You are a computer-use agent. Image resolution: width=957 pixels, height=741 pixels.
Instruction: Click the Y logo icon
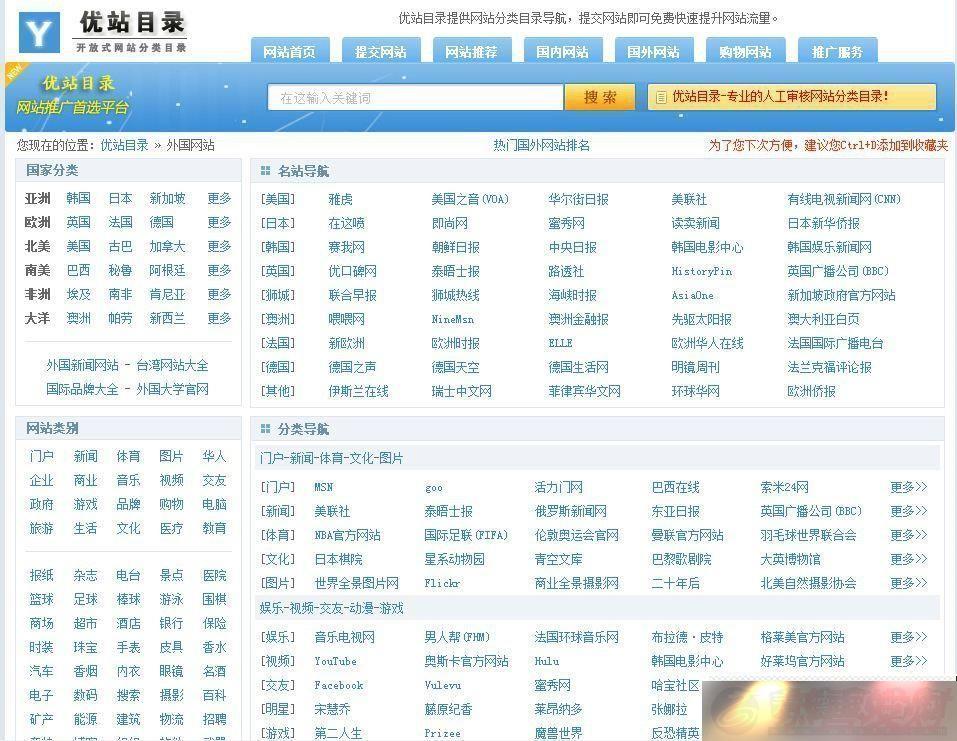pyautogui.click(x=40, y=32)
